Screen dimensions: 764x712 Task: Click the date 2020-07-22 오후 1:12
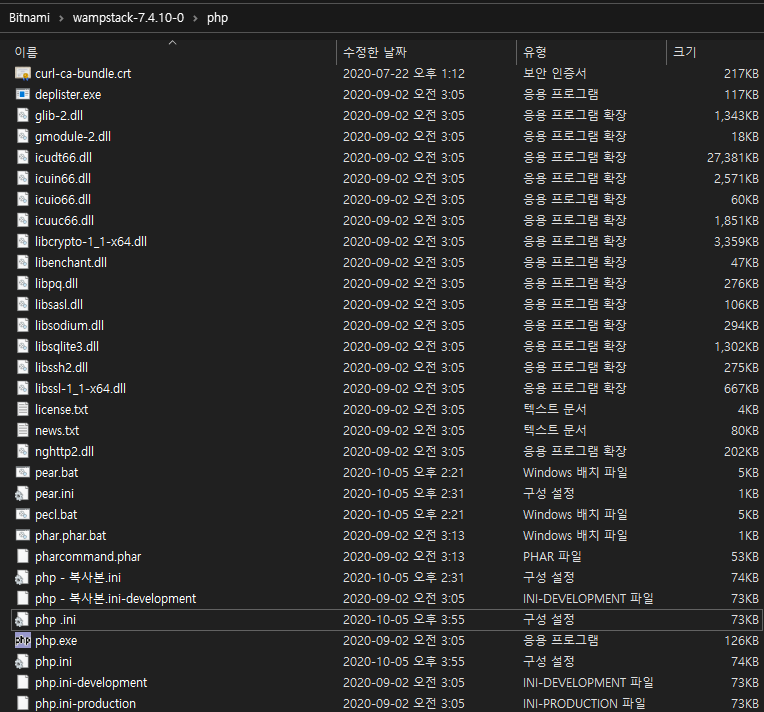pyautogui.click(x=404, y=74)
